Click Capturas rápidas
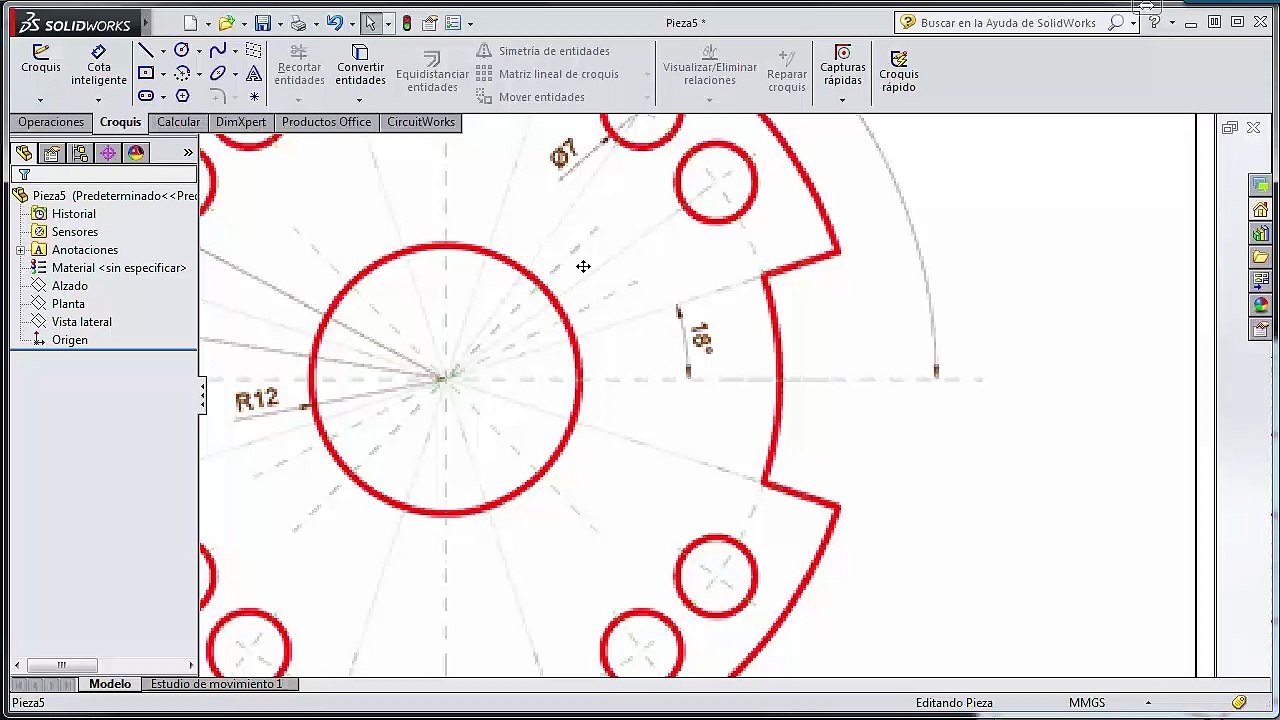The width and height of the screenshot is (1280, 720). pyautogui.click(x=843, y=66)
